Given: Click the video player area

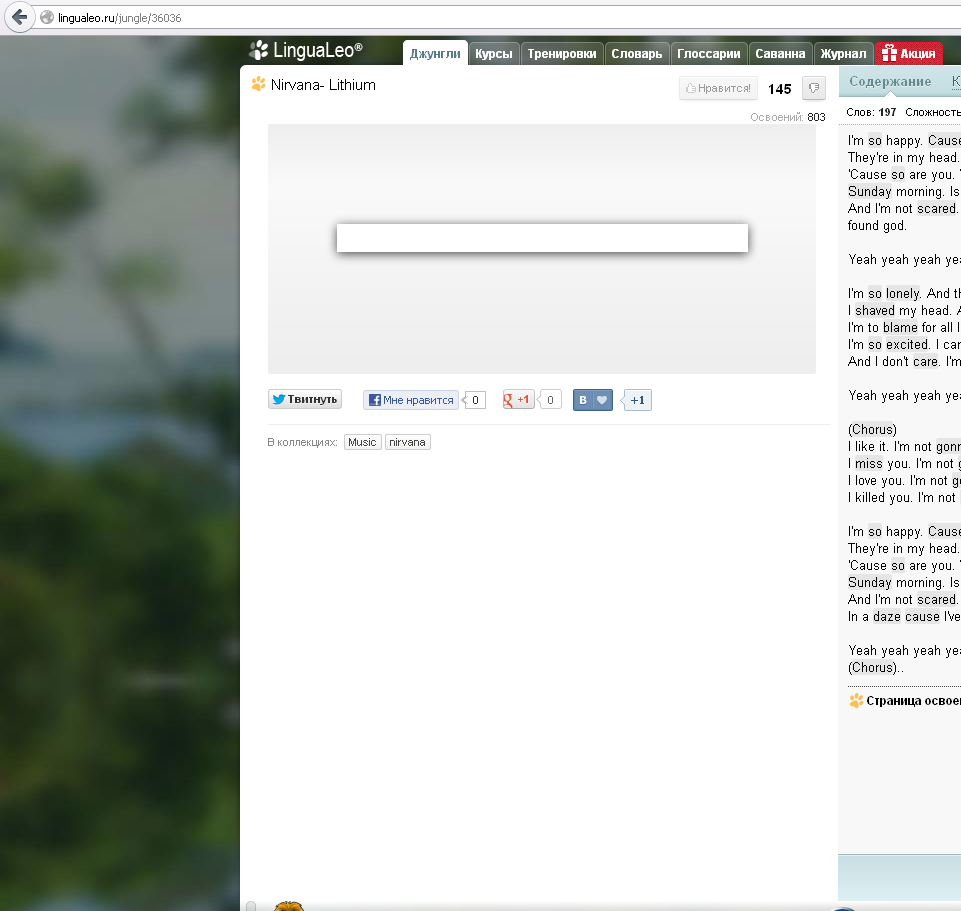Looking at the screenshot, I should point(542,249).
